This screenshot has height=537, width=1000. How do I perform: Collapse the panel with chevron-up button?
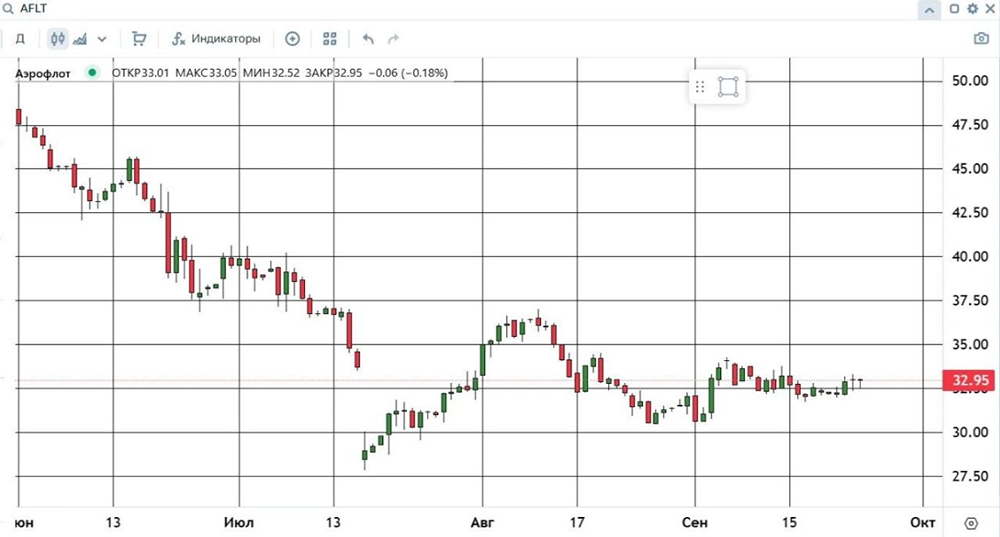[x=929, y=10]
